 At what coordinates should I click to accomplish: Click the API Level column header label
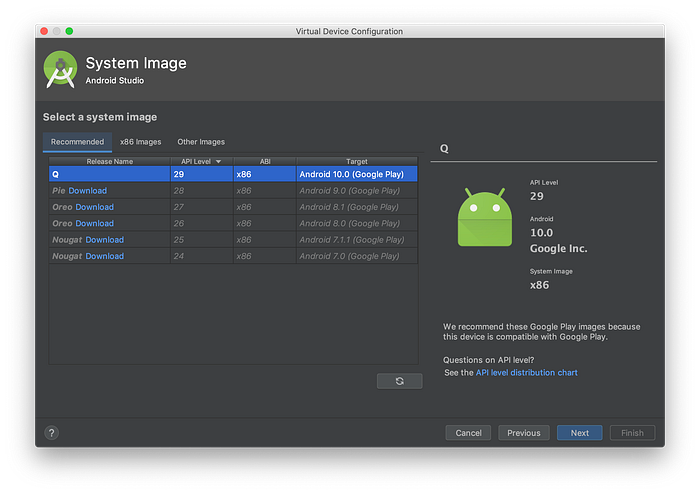click(x=196, y=161)
